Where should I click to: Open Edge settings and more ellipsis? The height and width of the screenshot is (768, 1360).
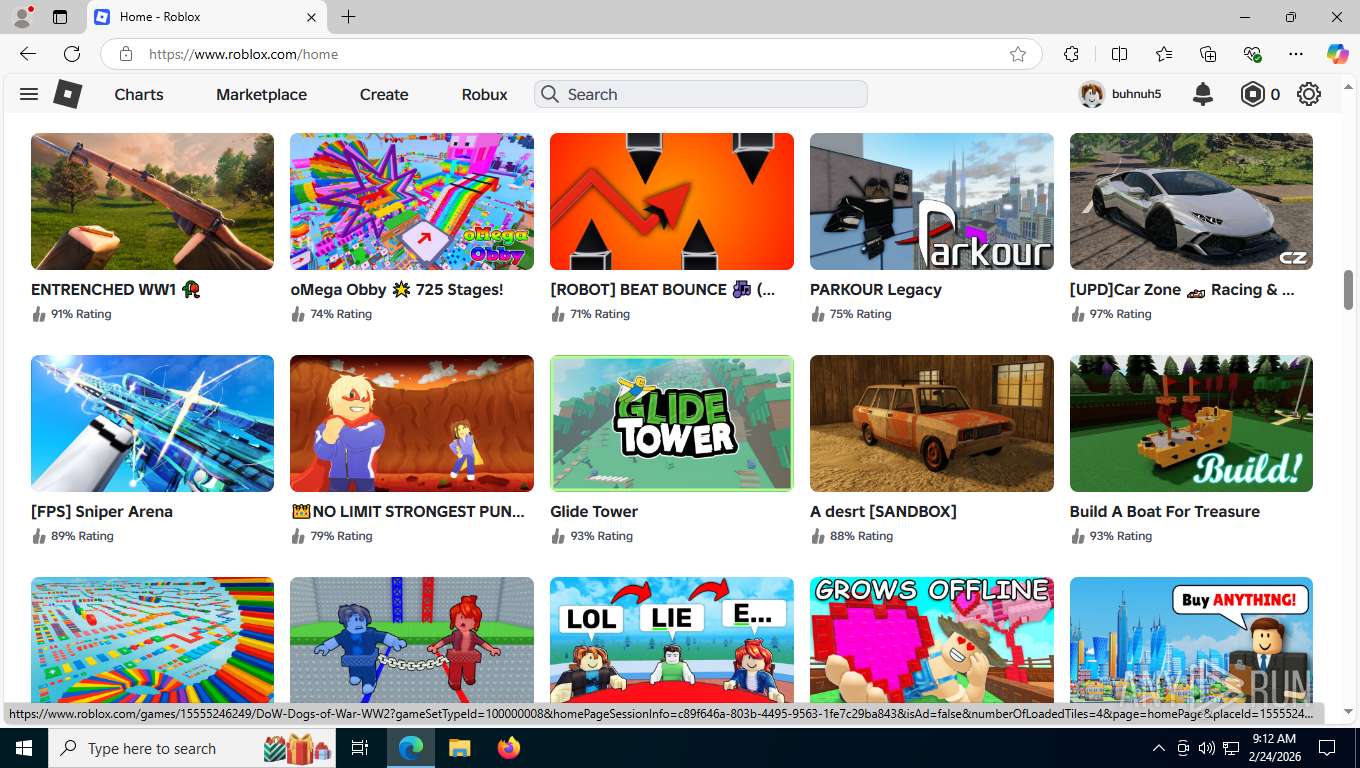(1296, 54)
